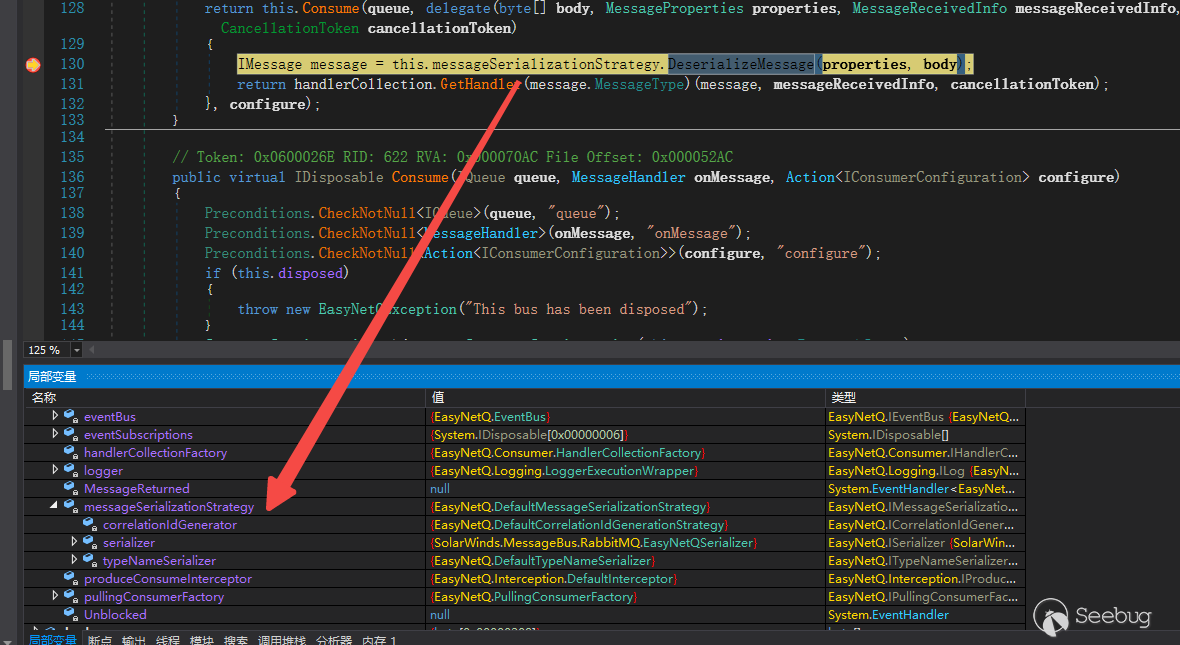Switch to the 局部变量 tab
The width and height of the screenshot is (1180, 645).
(x=52, y=639)
